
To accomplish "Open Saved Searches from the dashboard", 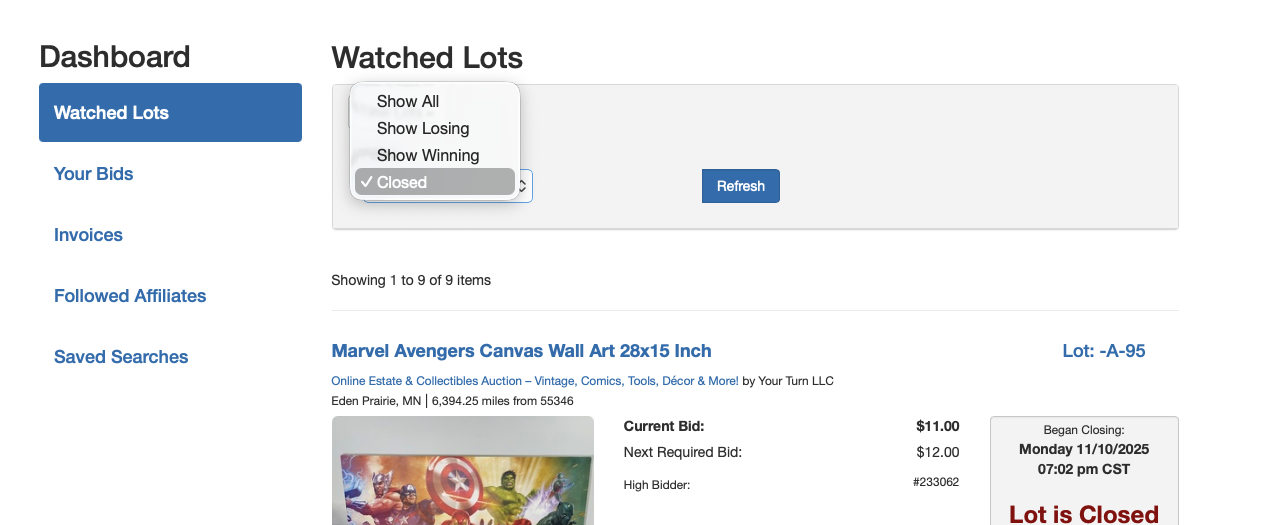I will point(121,357).
